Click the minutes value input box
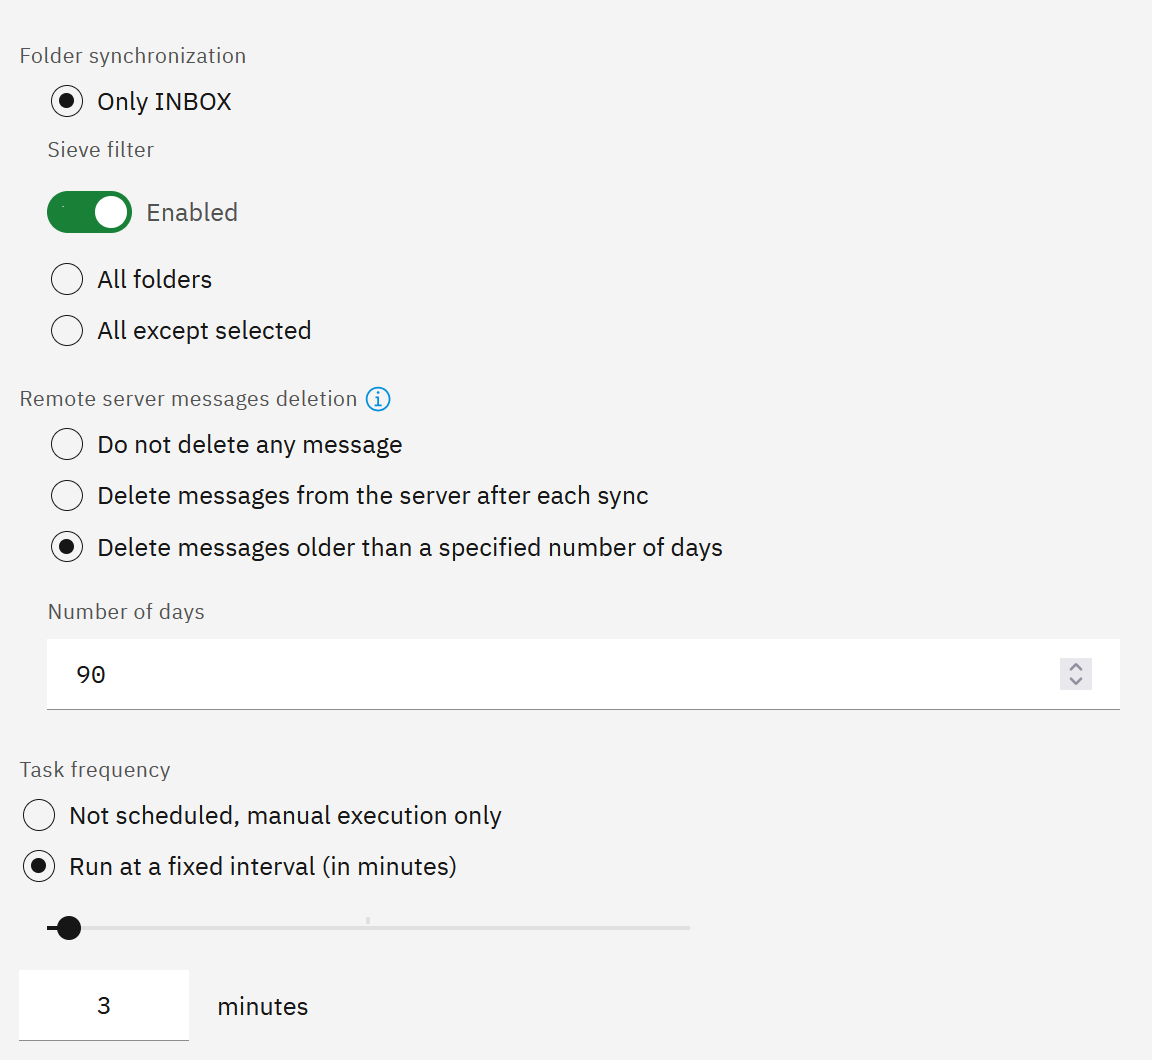Image resolution: width=1152 pixels, height=1060 pixels. 104,1006
